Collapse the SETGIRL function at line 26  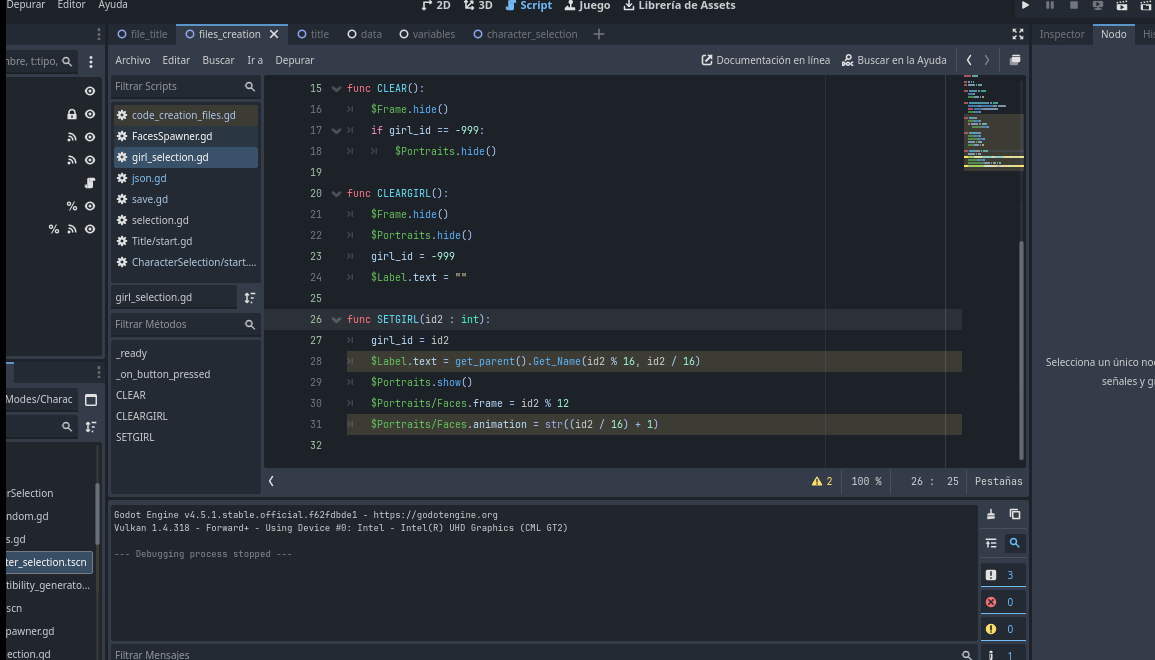point(336,320)
